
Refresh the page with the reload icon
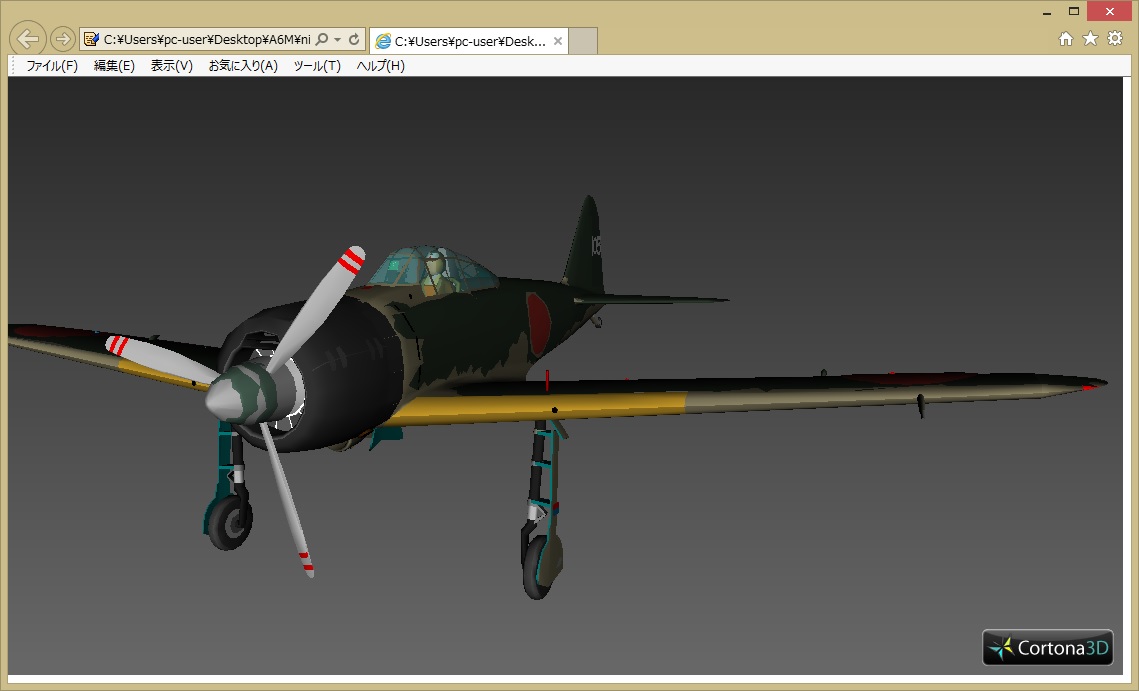pyautogui.click(x=354, y=40)
